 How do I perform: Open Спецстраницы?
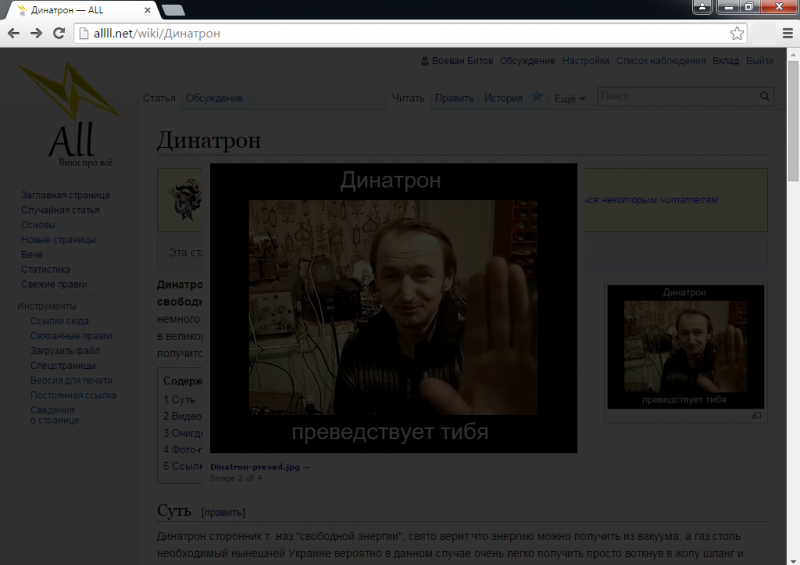coord(63,365)
